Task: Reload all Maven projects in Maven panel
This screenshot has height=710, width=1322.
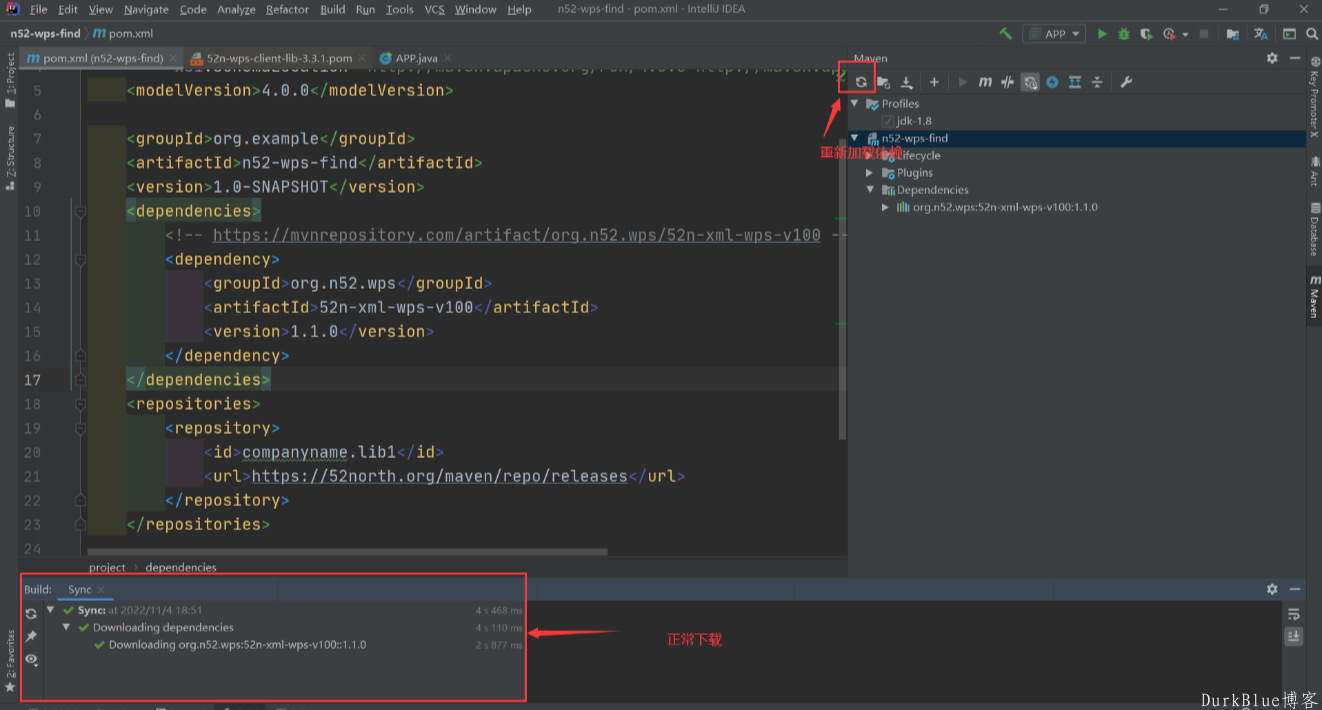Action: 861,82
